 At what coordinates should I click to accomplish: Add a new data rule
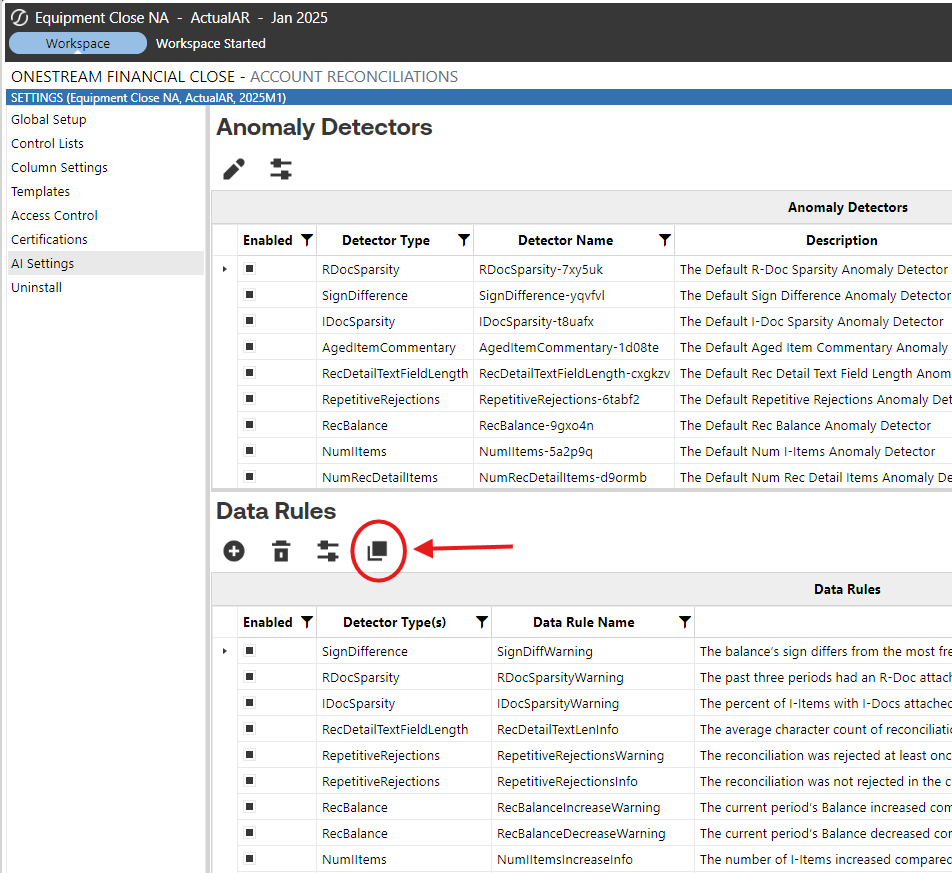234,551
